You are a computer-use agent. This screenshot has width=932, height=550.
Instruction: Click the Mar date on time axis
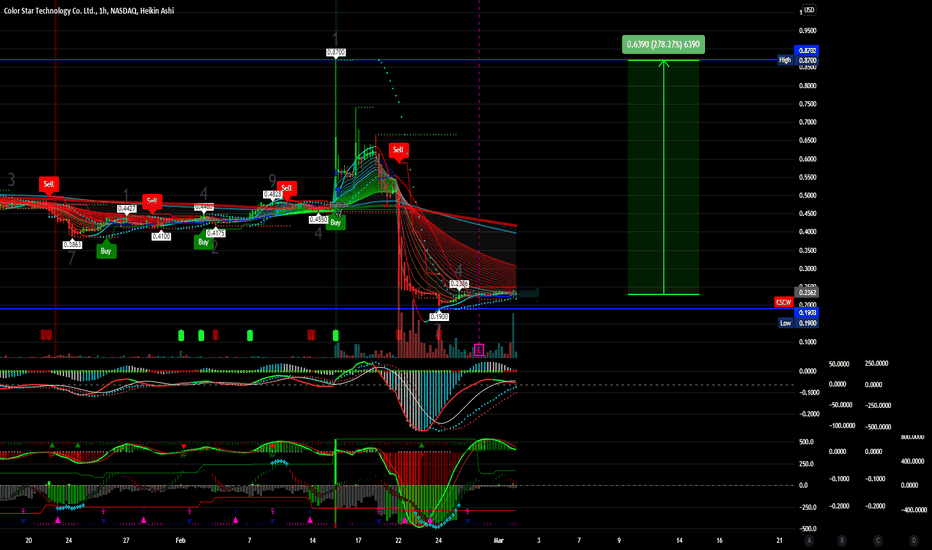coord(499,540)
